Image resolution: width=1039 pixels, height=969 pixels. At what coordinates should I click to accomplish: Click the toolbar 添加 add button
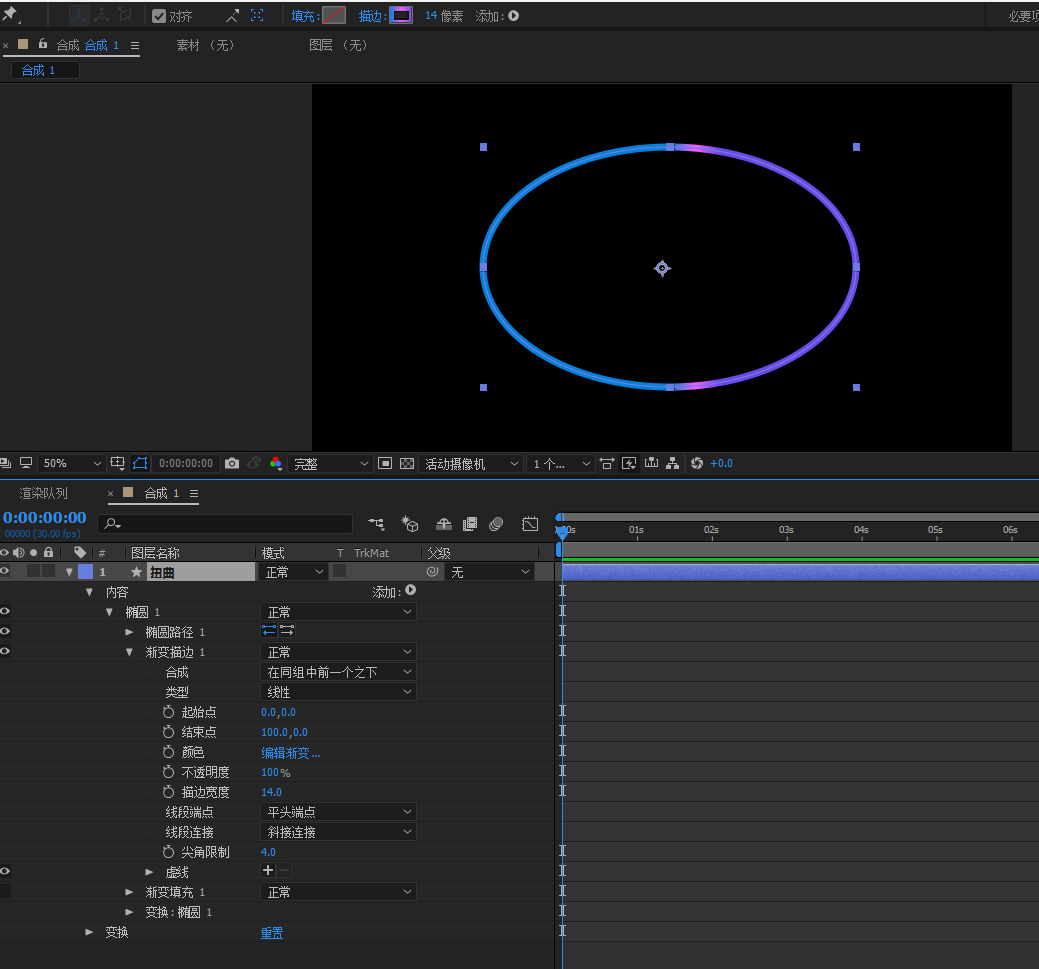click(514, 16)
